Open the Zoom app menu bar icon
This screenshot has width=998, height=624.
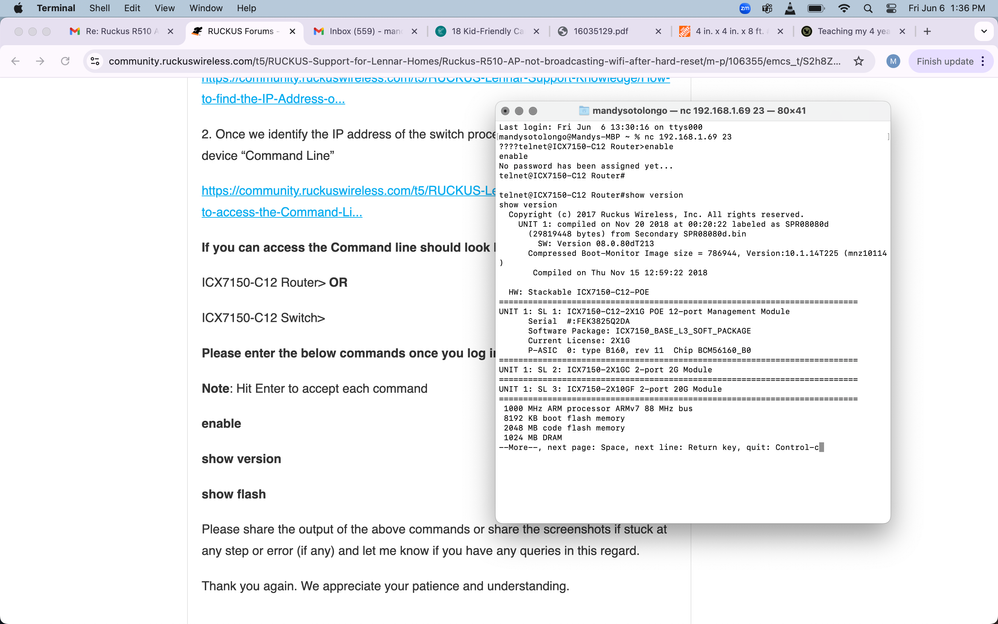744,10
